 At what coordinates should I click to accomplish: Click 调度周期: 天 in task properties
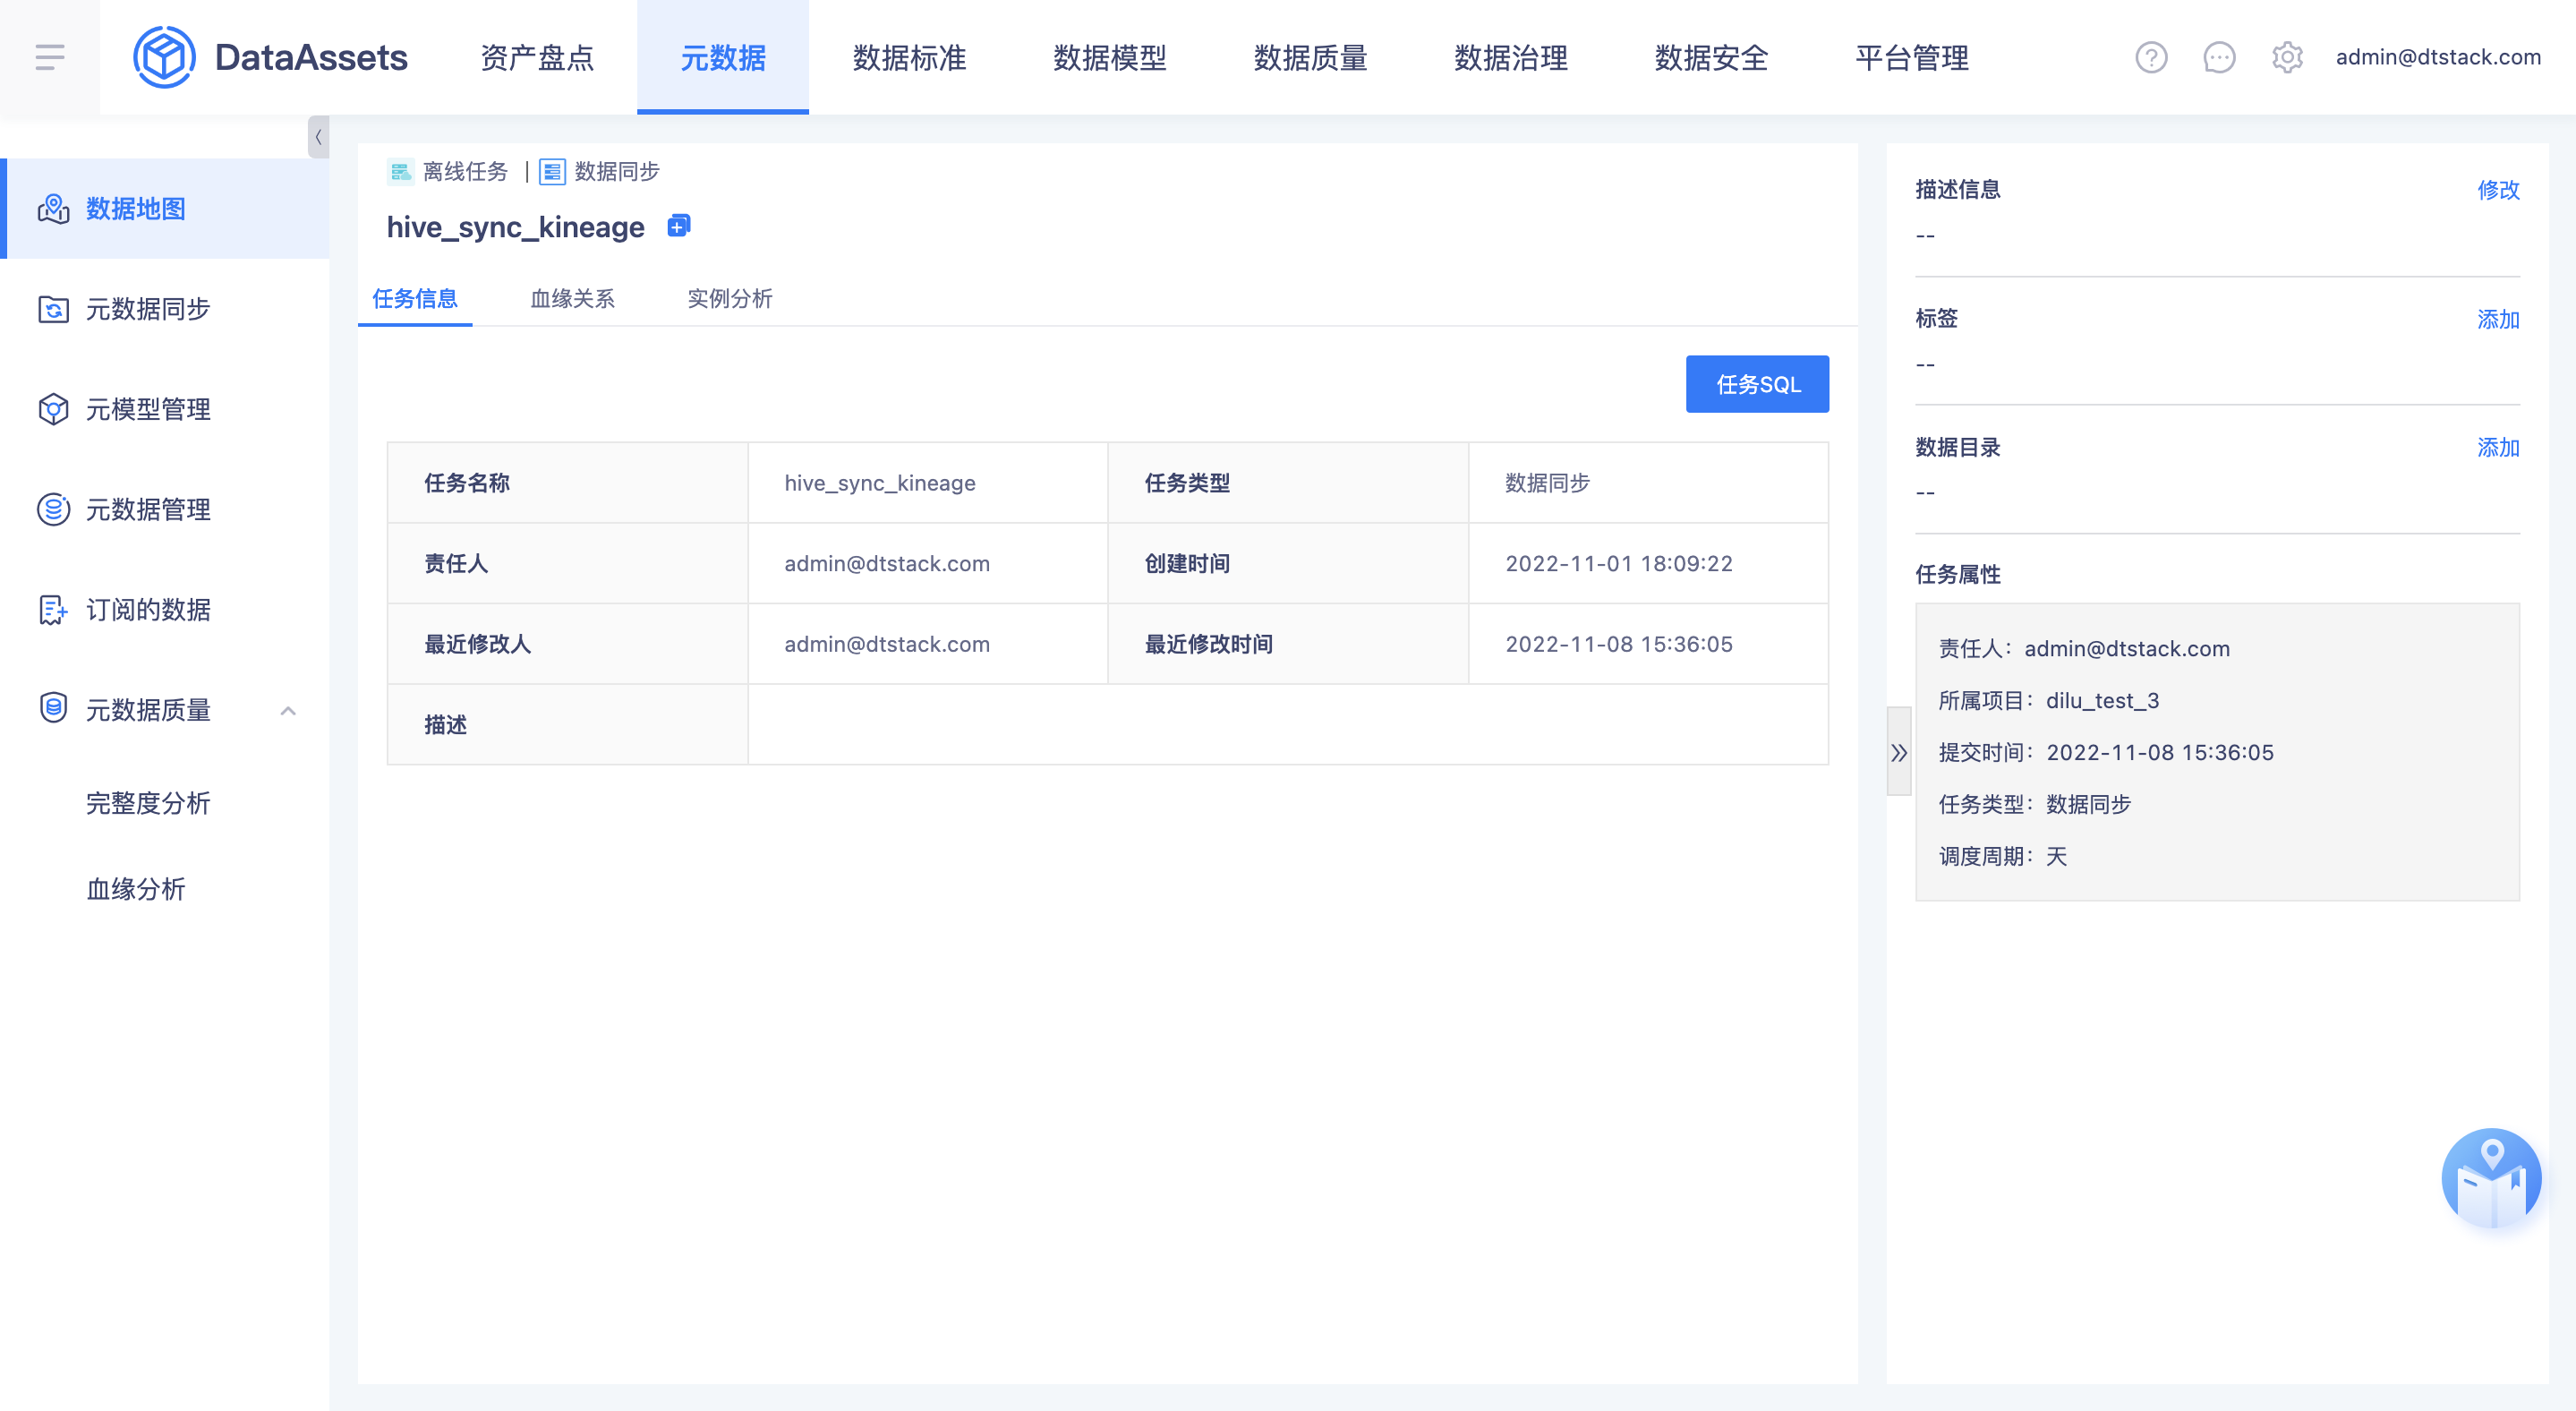[x=2002, y=856]
